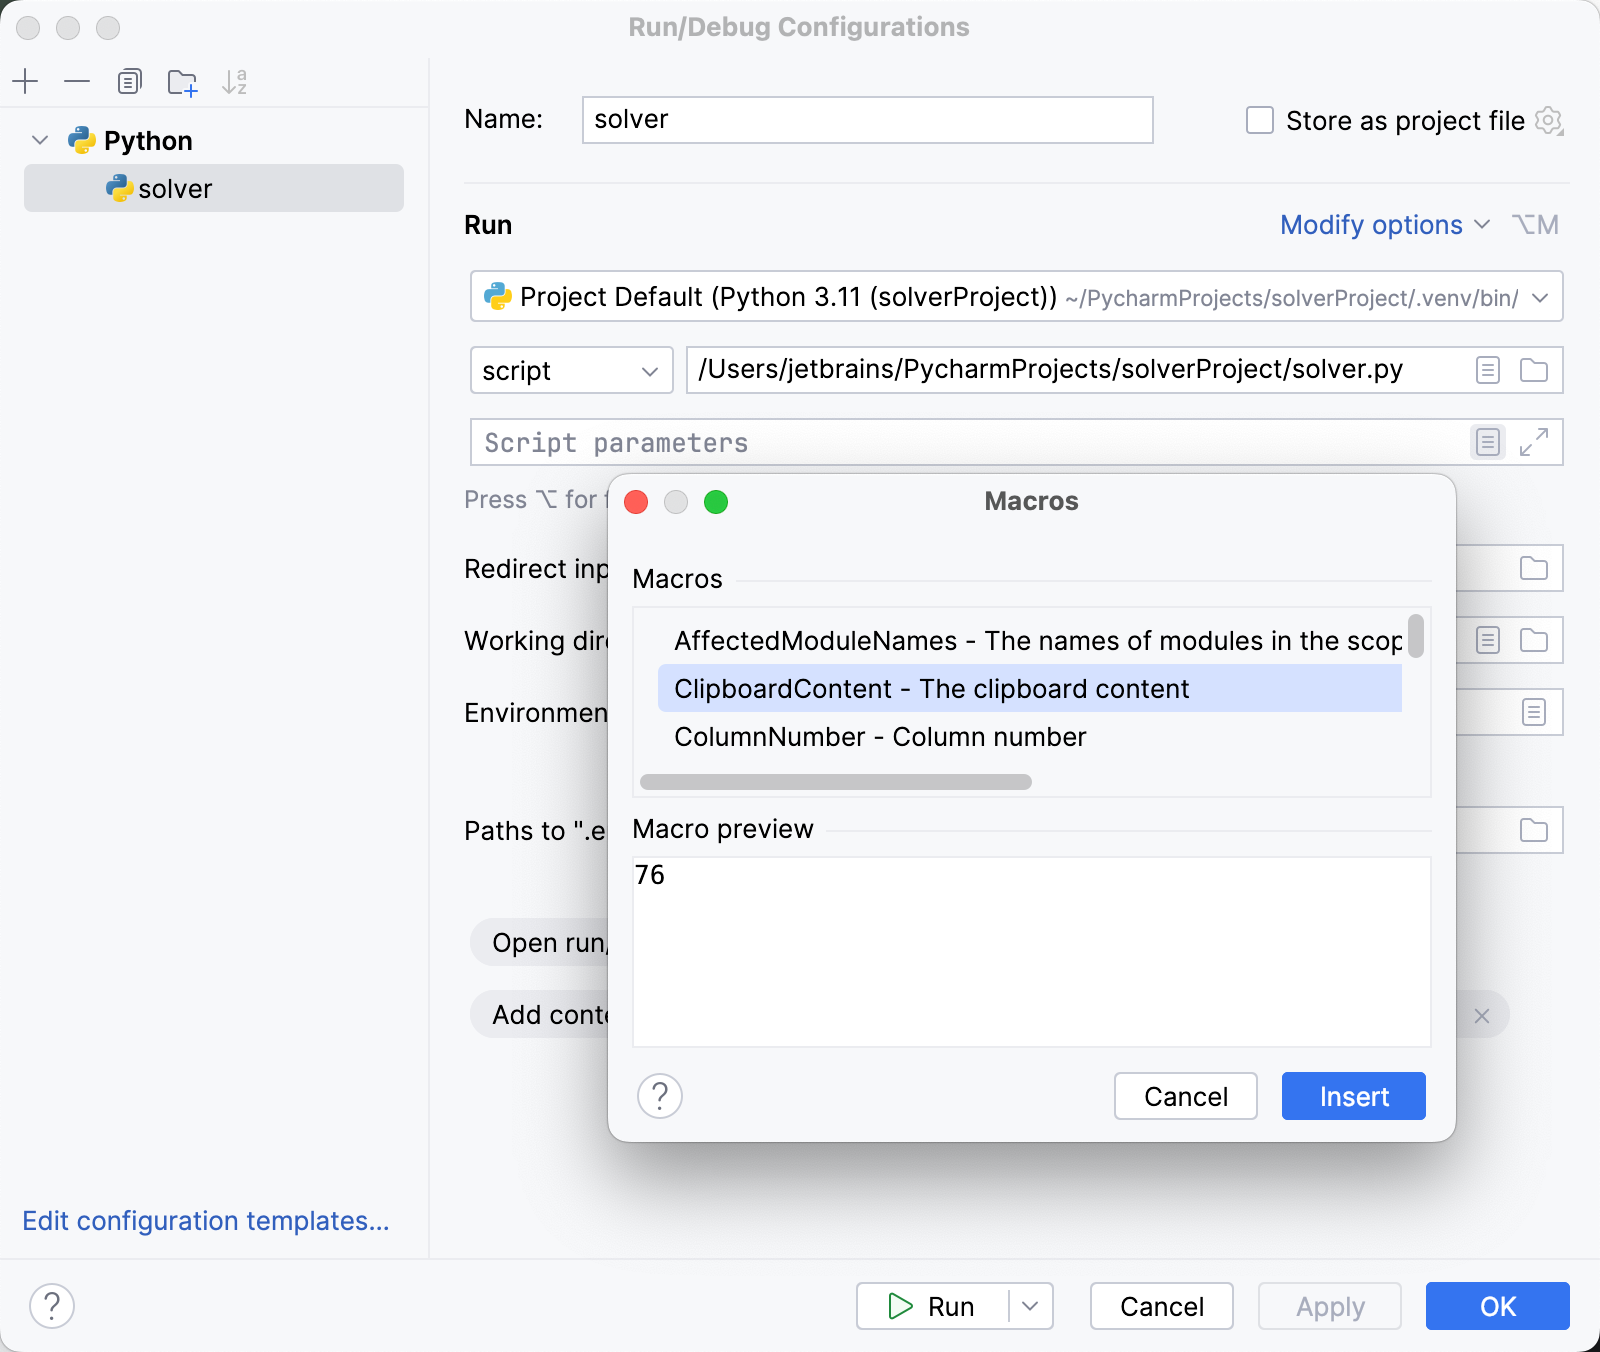Screen dimensions: 1600x1352
Task: Copy the selected run configuration
Action: coord(130,81)
